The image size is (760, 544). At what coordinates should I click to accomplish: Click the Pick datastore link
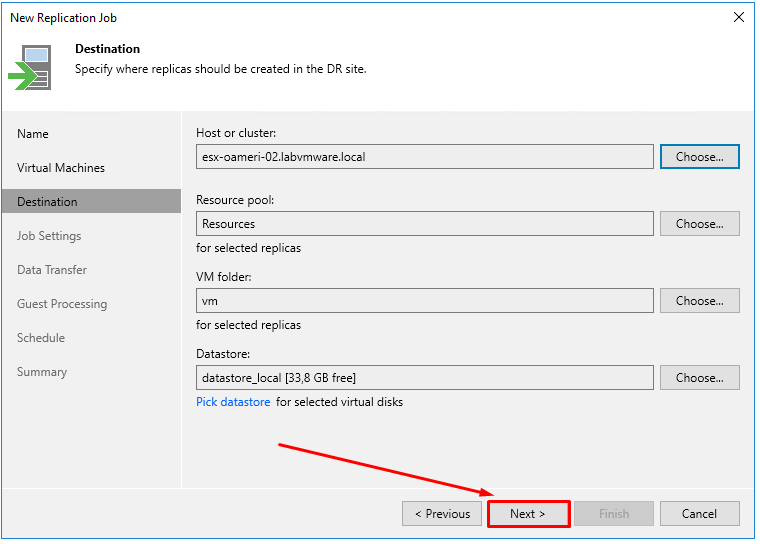(233, 402)
